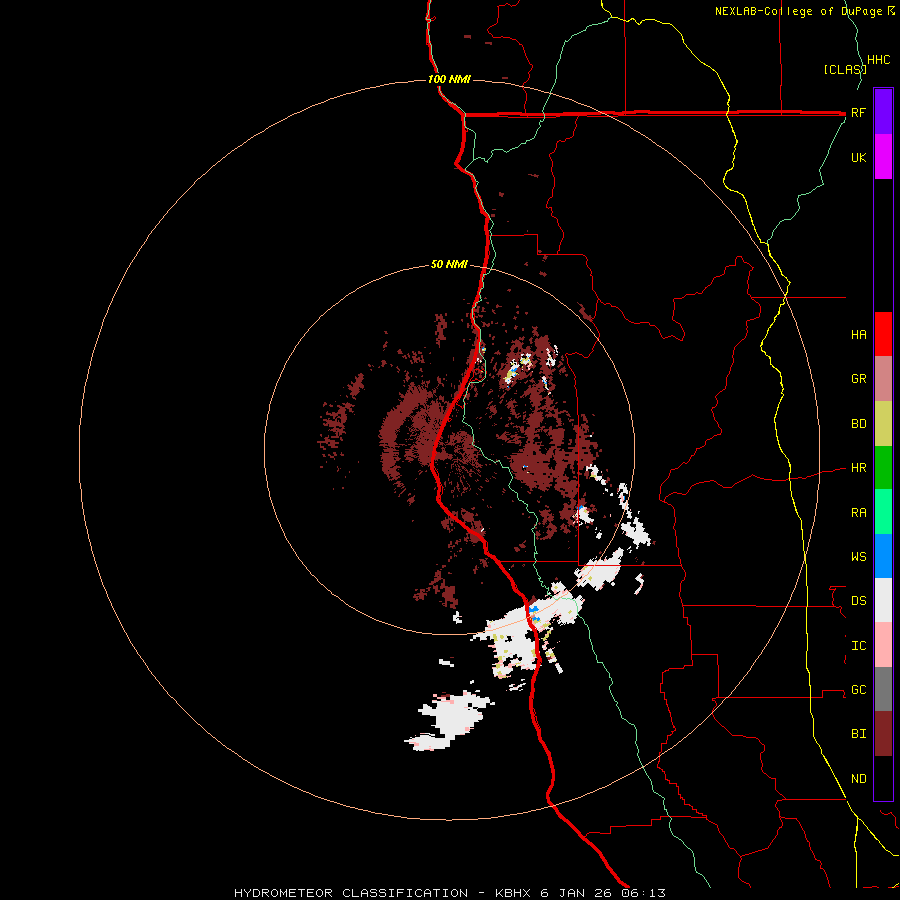The width and height of the screenshot is (900, 900).
Task: Click the 50 NMI range ring label
Action: pyautogui.click(x=449, y=264)
